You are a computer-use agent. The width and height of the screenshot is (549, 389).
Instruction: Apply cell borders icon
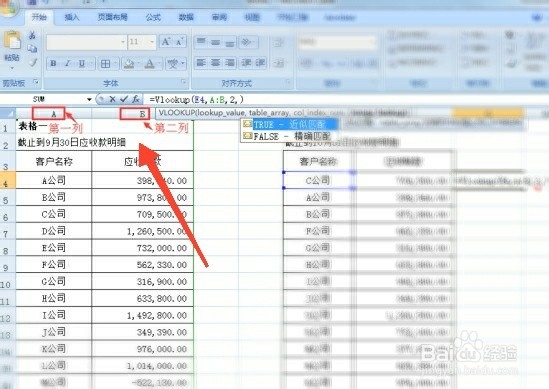pos(105,64)
